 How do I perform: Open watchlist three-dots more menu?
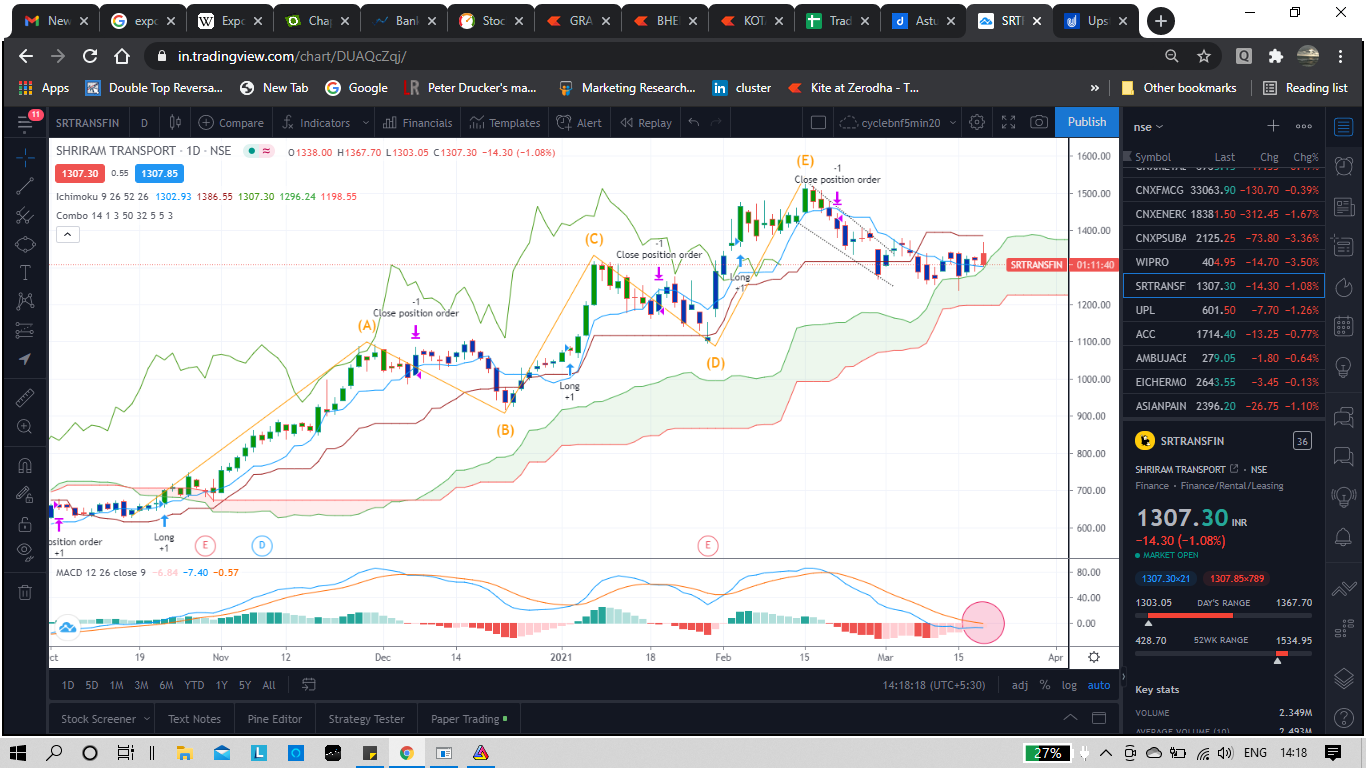[1303, 126]
